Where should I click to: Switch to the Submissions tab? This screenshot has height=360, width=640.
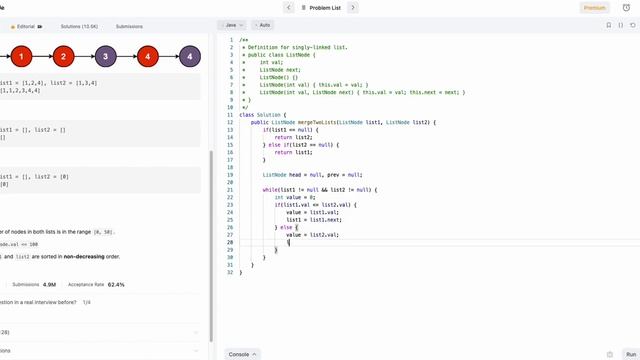129,27
